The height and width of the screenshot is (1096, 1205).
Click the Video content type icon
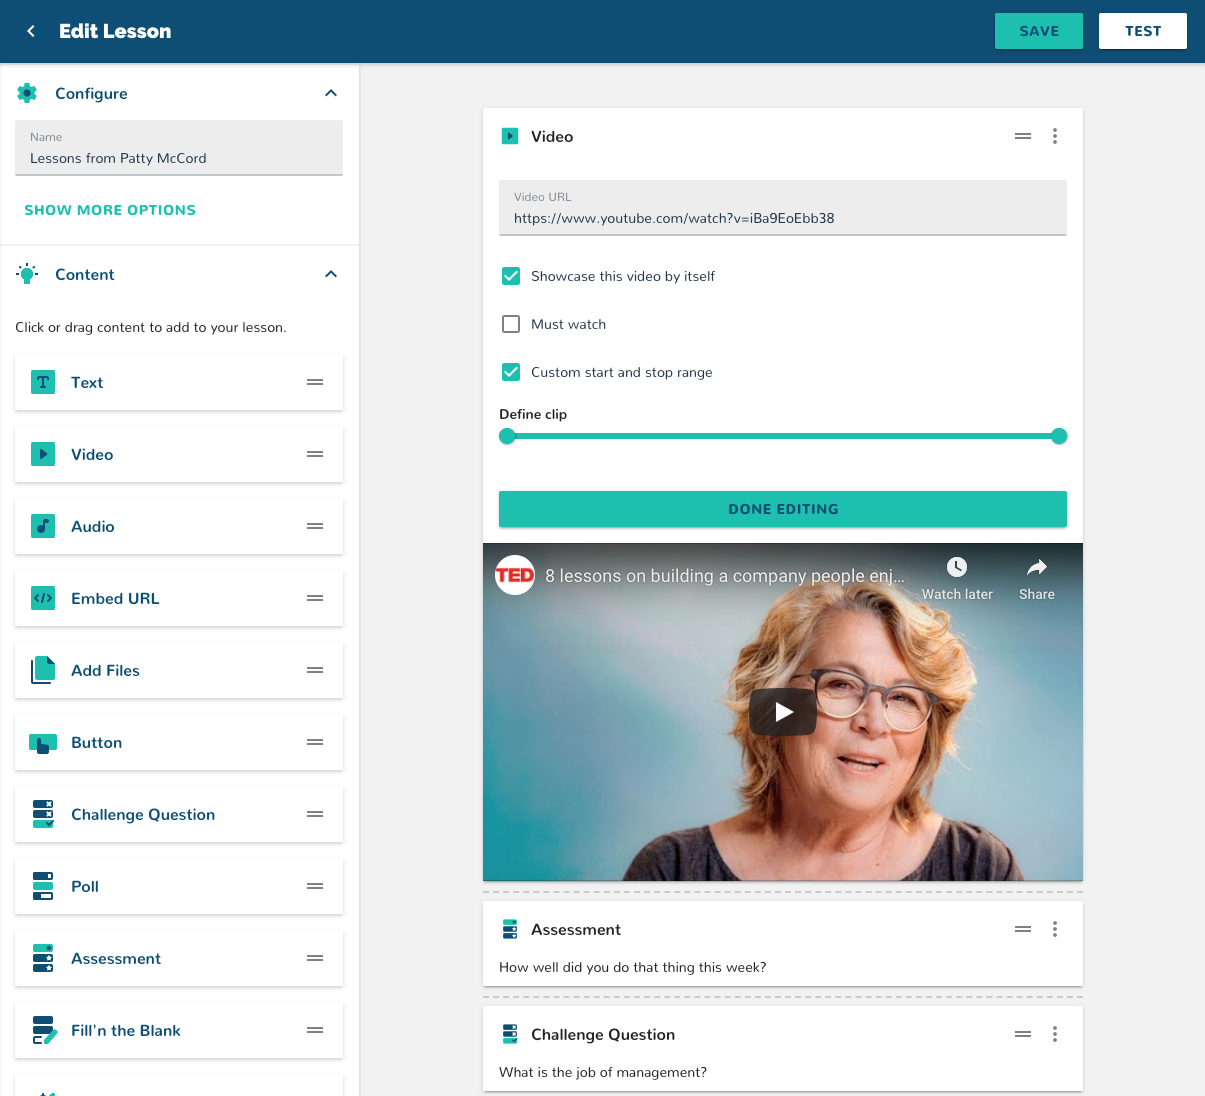43,454
